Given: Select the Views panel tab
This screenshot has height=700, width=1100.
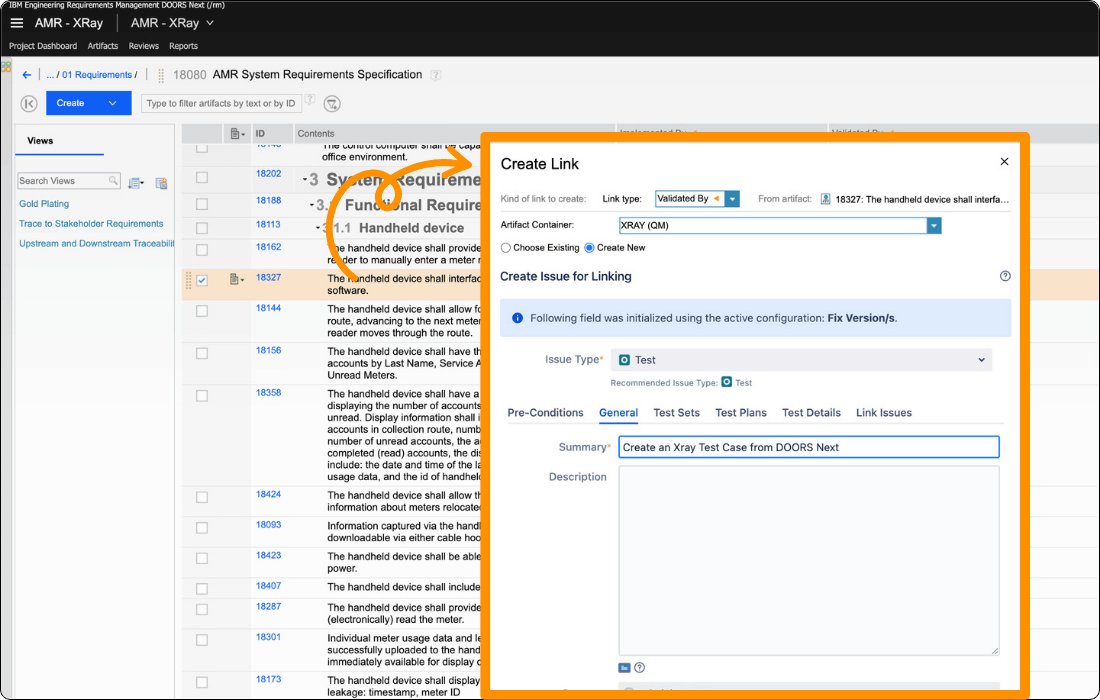Looking at the screenshot, I should pos(40,140).
